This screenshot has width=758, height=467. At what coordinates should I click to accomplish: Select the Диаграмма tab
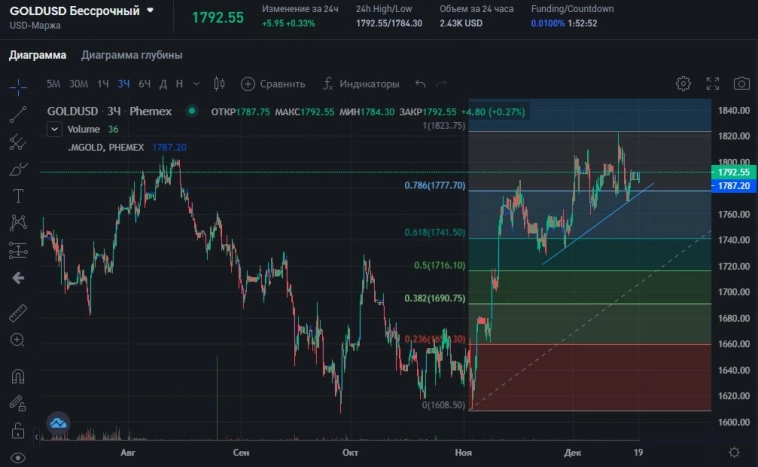tap(38, 55)
